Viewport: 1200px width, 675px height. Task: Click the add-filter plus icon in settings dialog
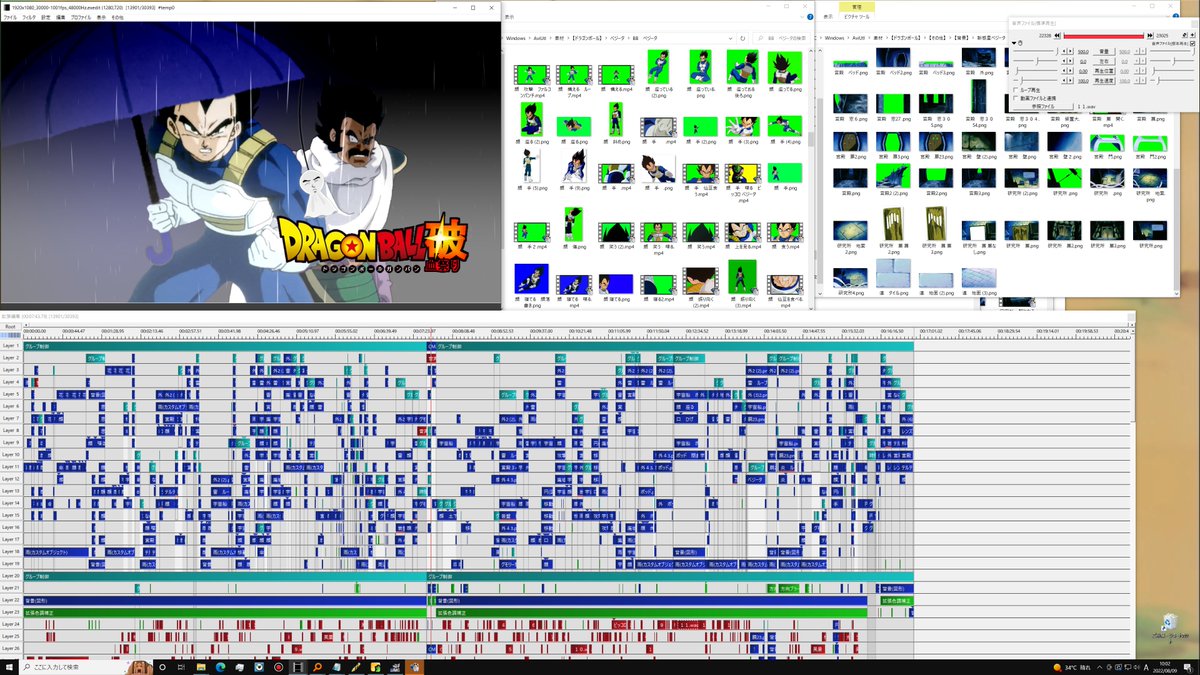tap(1192, 35)
